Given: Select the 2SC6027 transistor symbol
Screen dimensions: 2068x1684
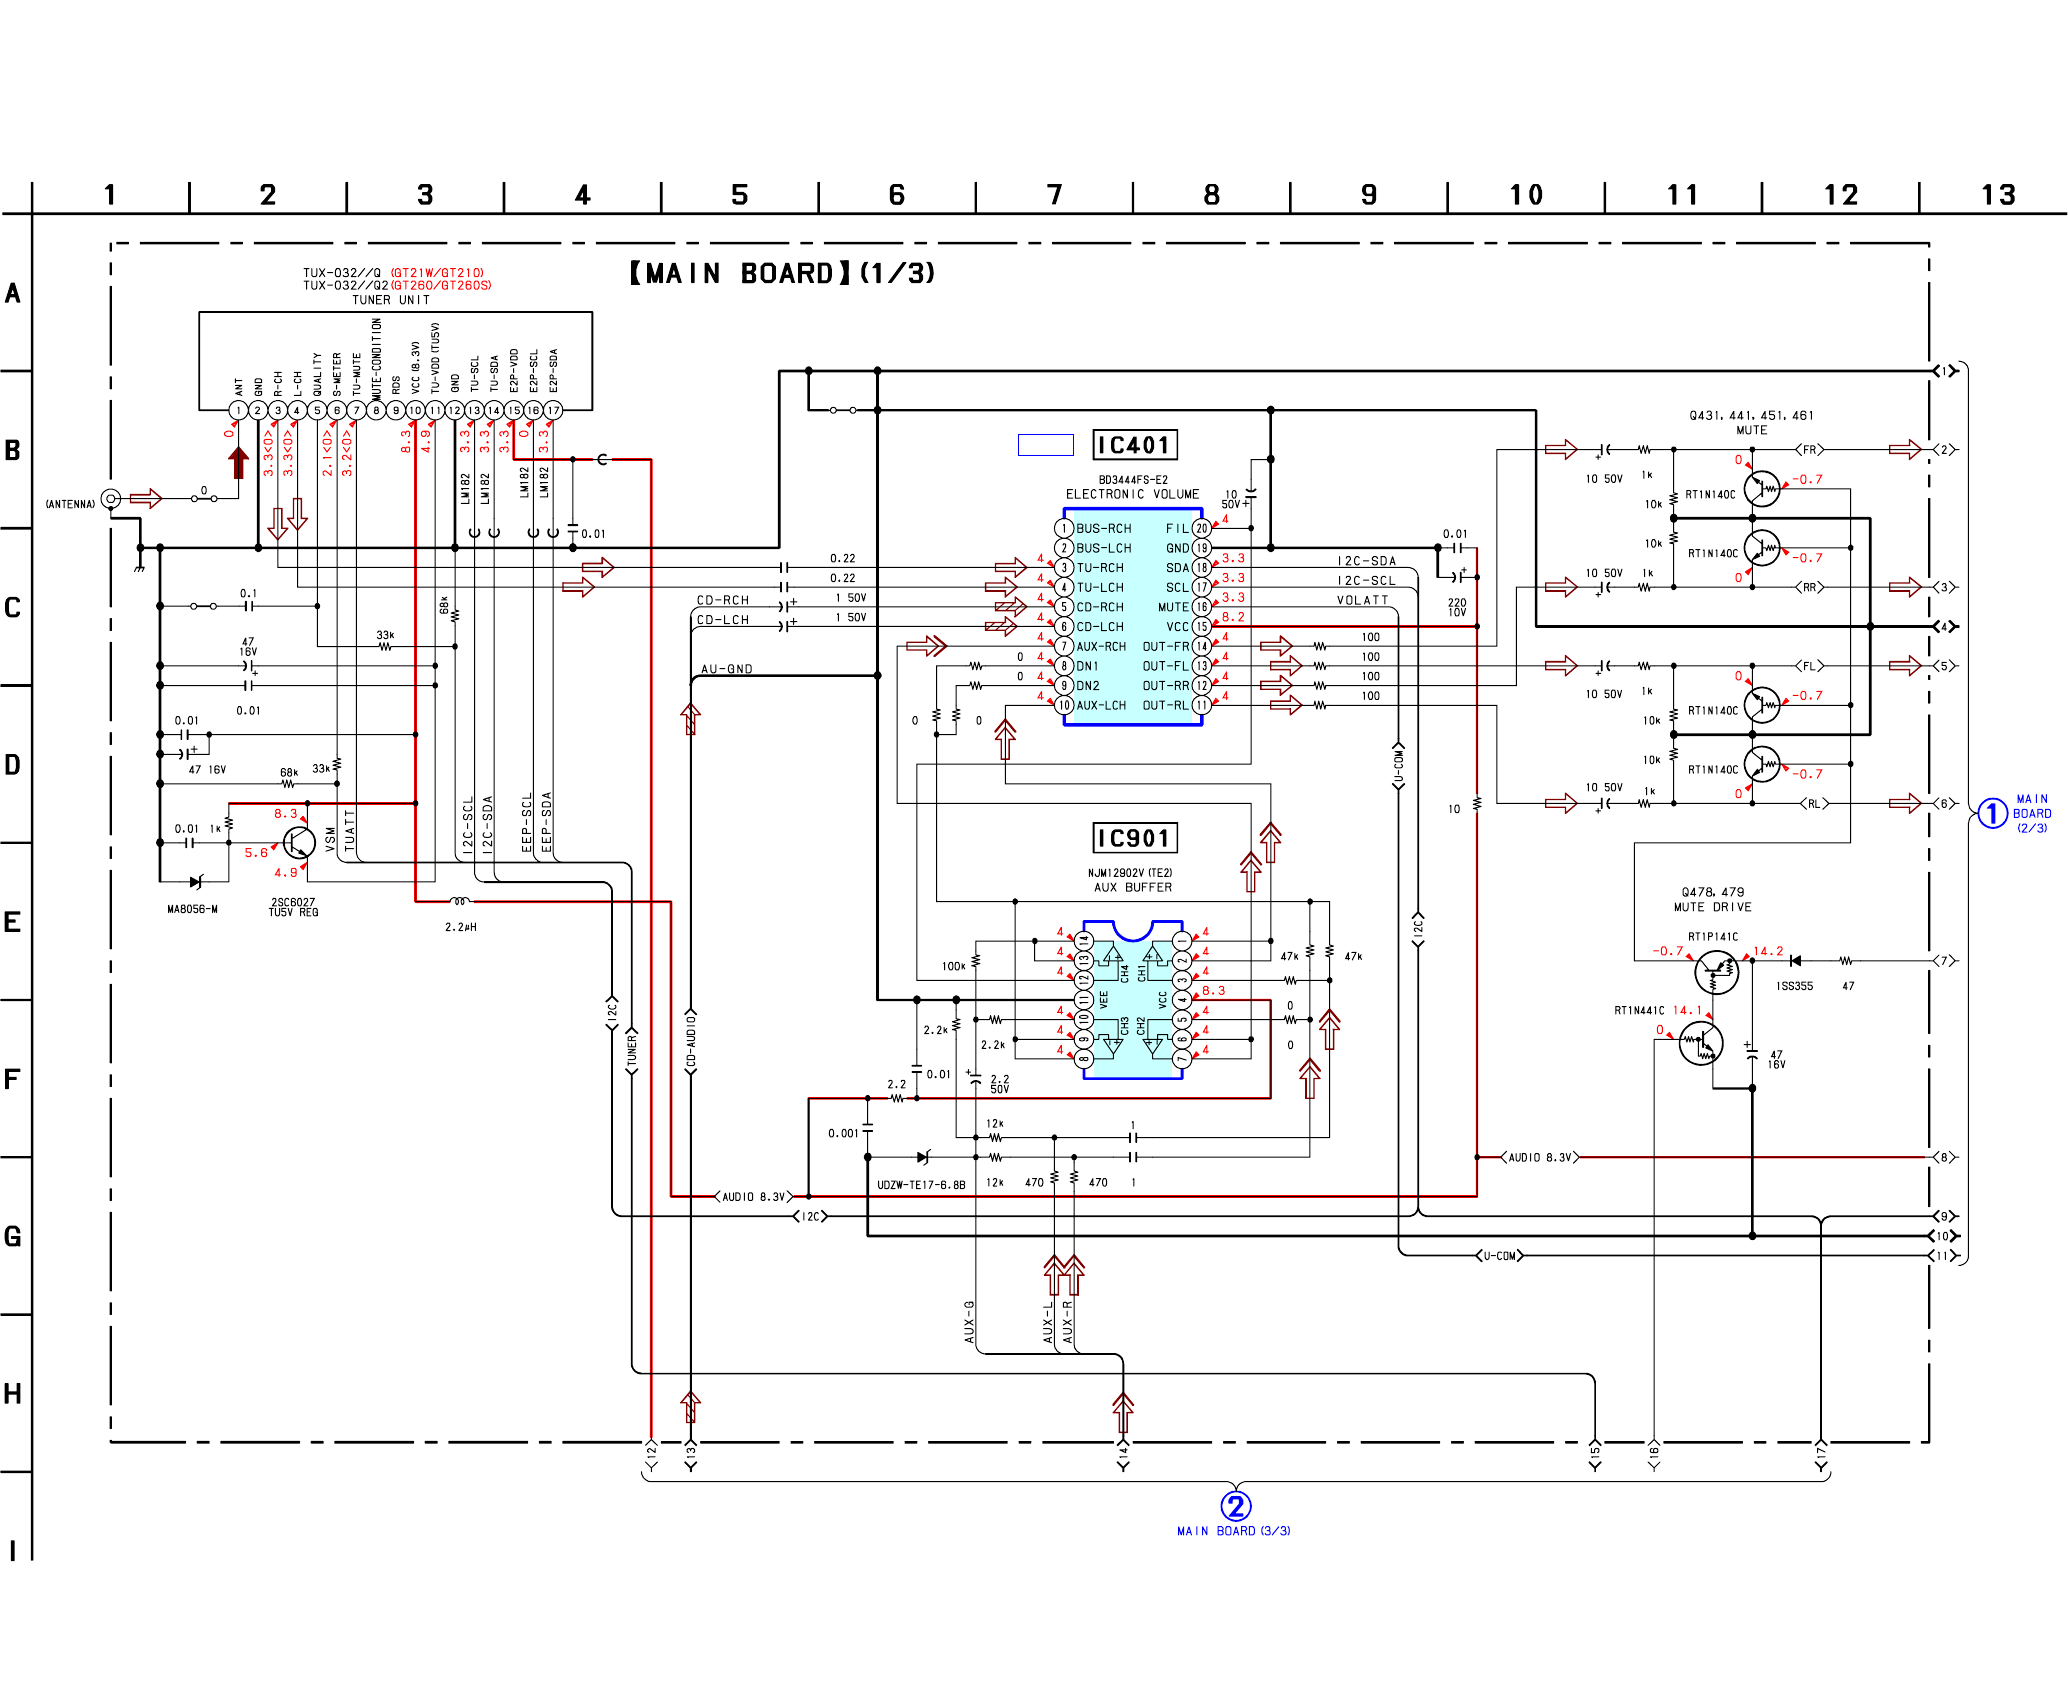Looking at the screenshot, I should coord(298,843).
